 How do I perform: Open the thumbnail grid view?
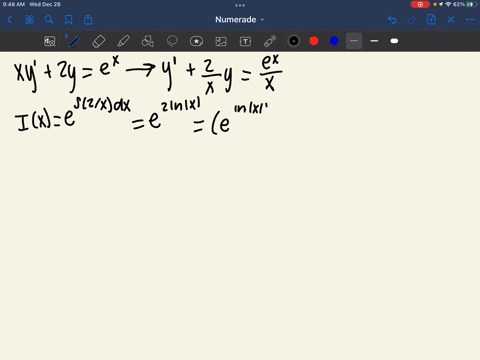[29, 20]
